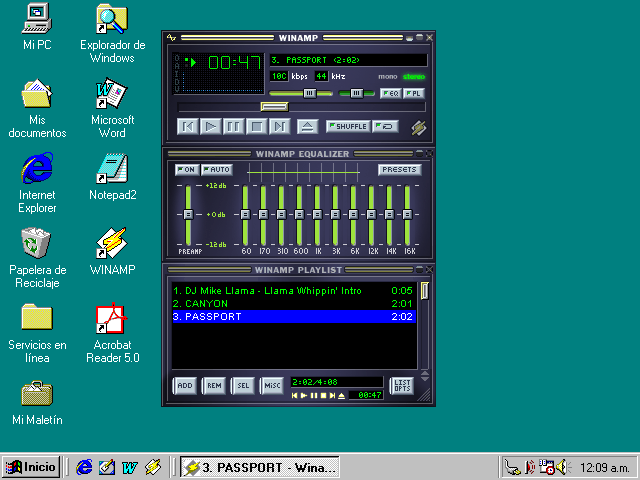Select WINAMP desktop shortcut
Image resolution: width=640 pixels, height=480 pixels.
pyautogui.click(x=112, y=251)
